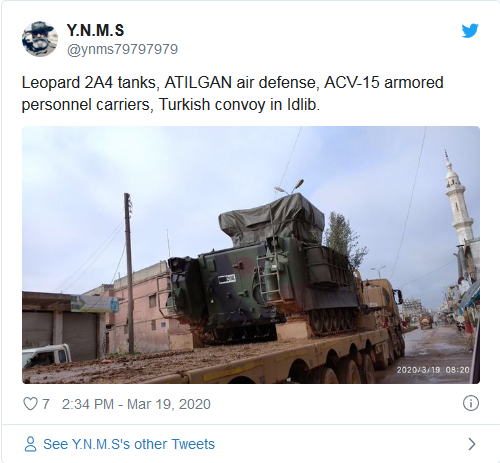Click the person icon beside other Tweets
The image size is (500, 463).
pyautogui.click(x=30, y=444)
